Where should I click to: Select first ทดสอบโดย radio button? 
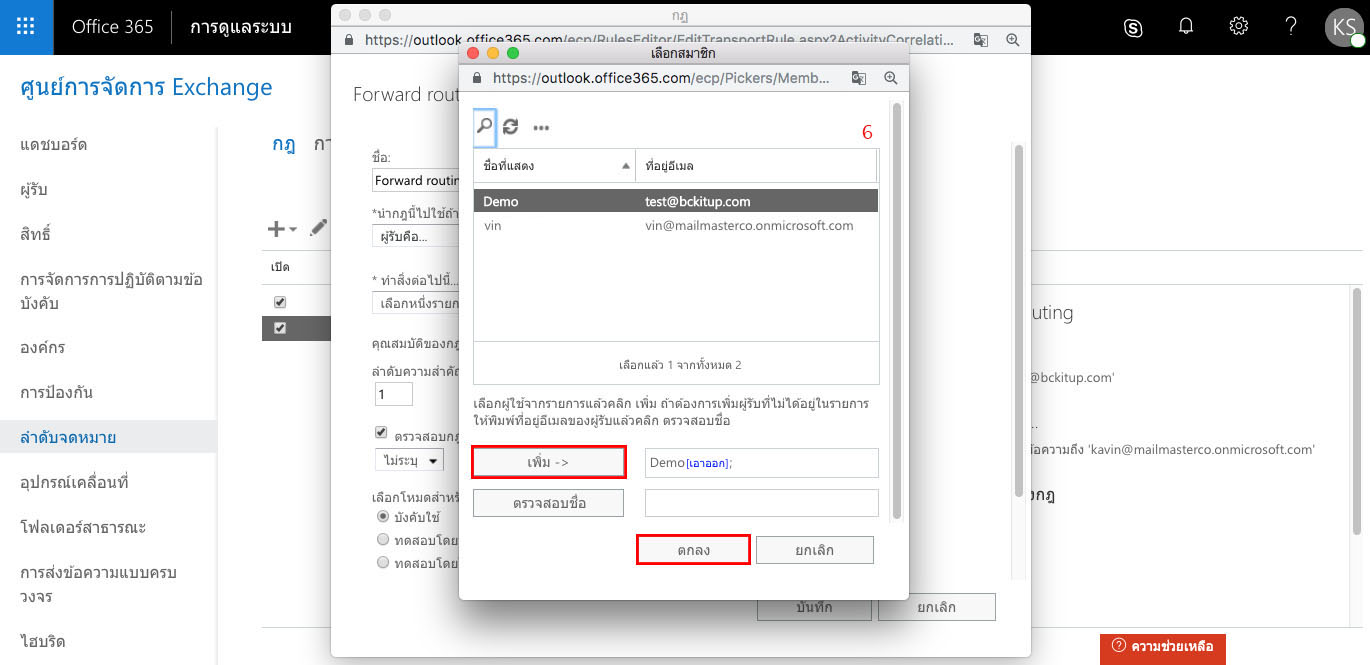click(383, 540)
